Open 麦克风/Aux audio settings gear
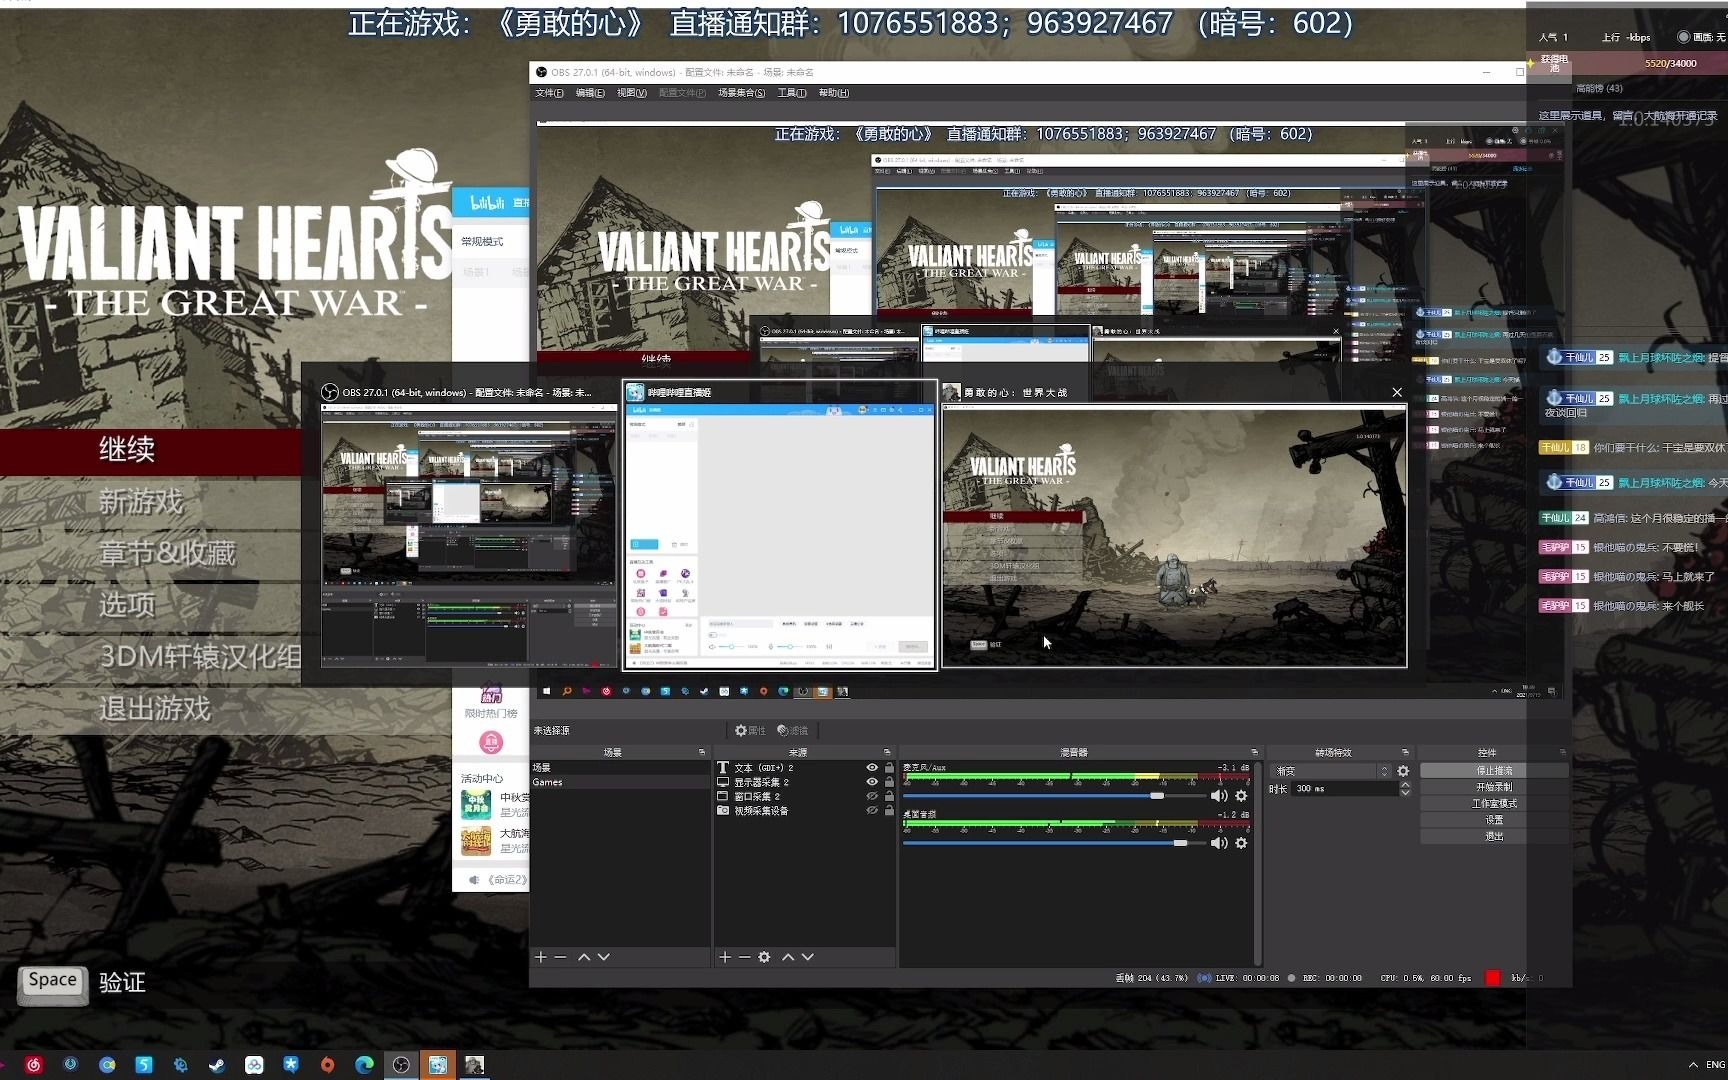This screenshot has width=1728, height=1080. (1241, 796)
